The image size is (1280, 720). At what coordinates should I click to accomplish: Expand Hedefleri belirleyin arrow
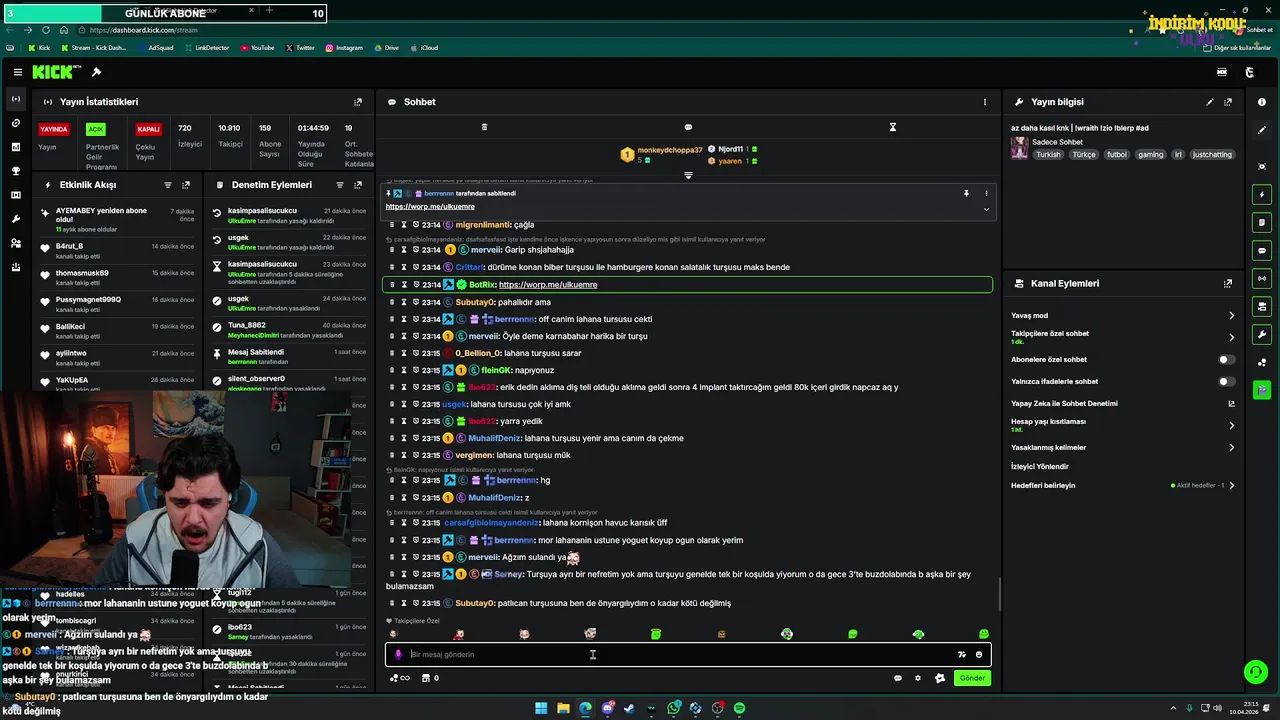coord(1231,485)
